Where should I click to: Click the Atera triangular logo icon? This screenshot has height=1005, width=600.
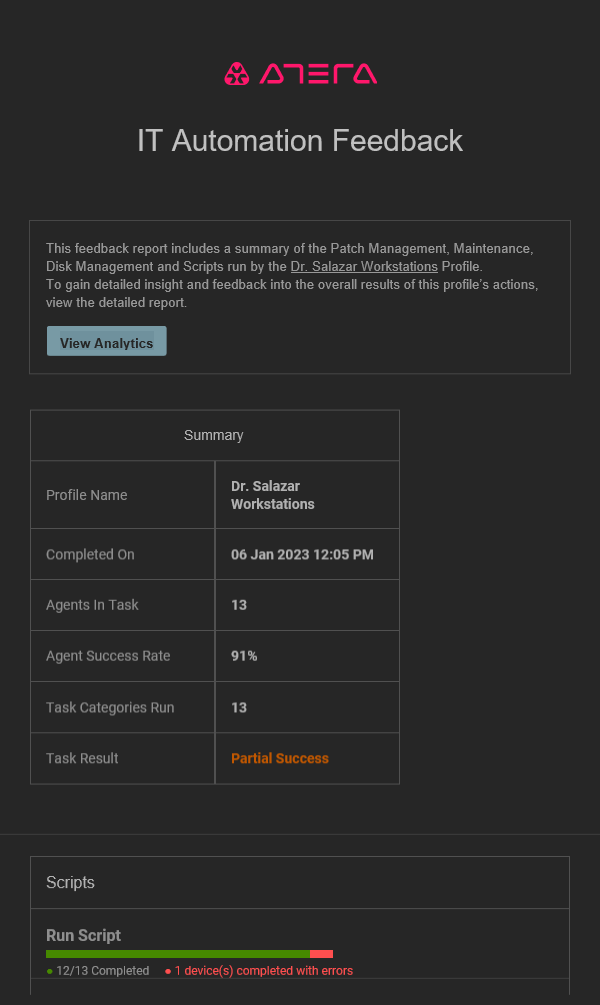coord(237,72)
